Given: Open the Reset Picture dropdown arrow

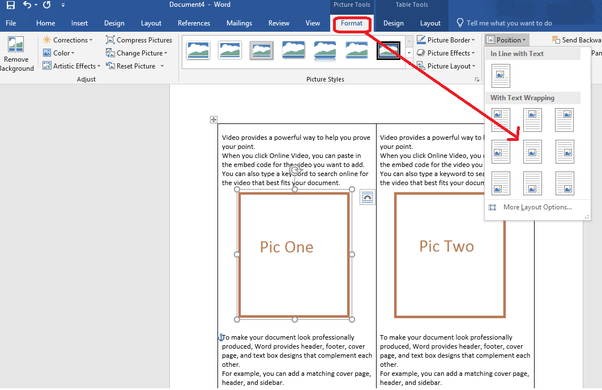Looking at the screenshot, I should point(162,66).
